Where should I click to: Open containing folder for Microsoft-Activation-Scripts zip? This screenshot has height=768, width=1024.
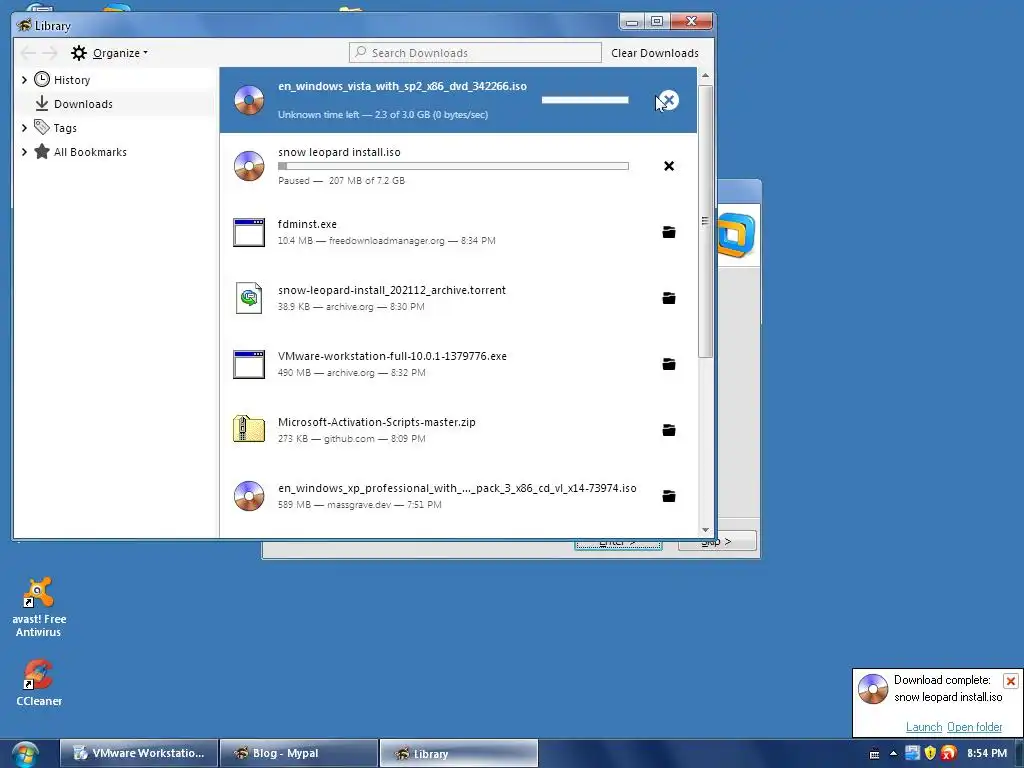pyautogui.click(x=669, y=430)
